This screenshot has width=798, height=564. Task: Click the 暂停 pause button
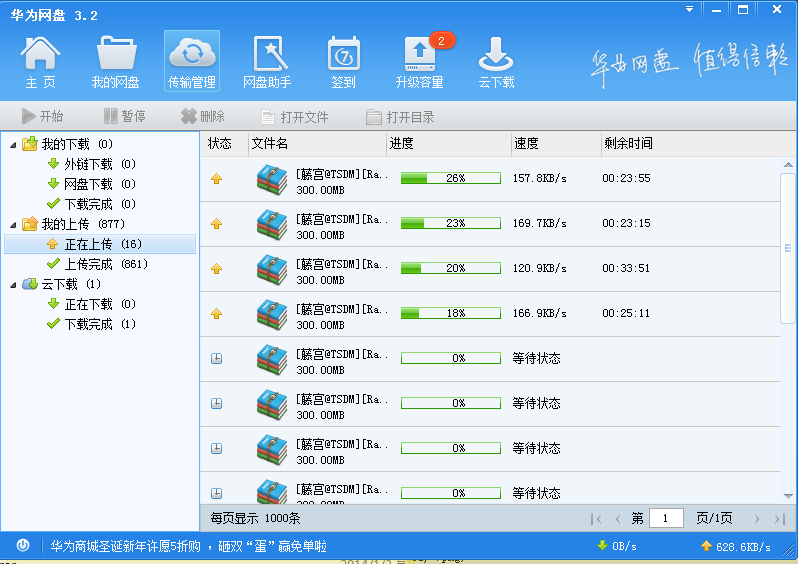(125, 116)
